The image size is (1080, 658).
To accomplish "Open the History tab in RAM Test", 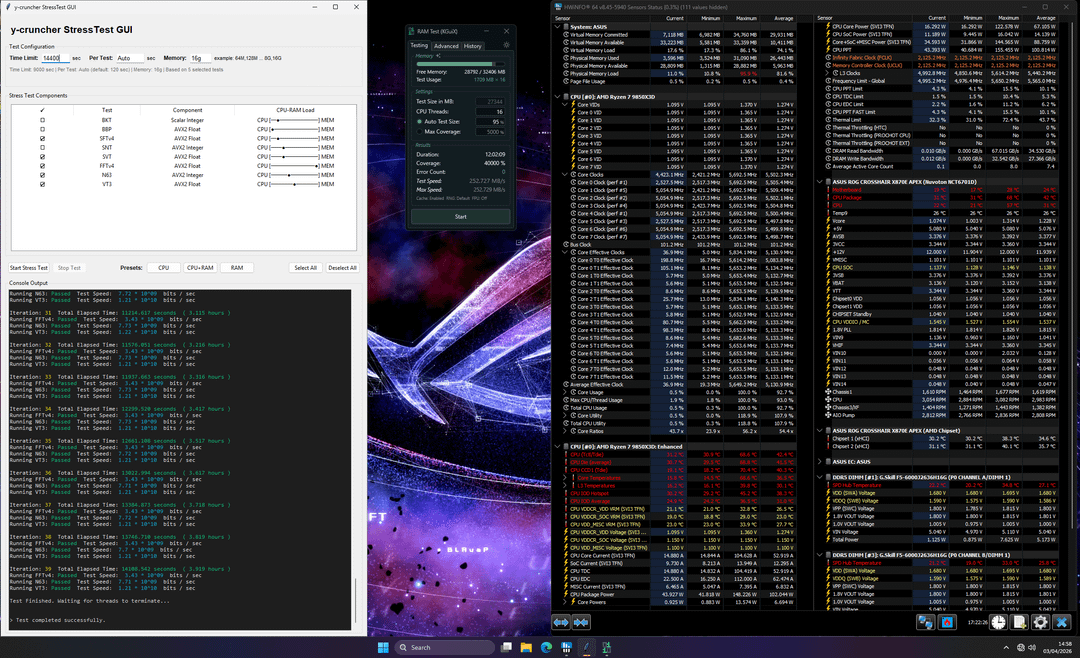I will [x=472, y=45].
